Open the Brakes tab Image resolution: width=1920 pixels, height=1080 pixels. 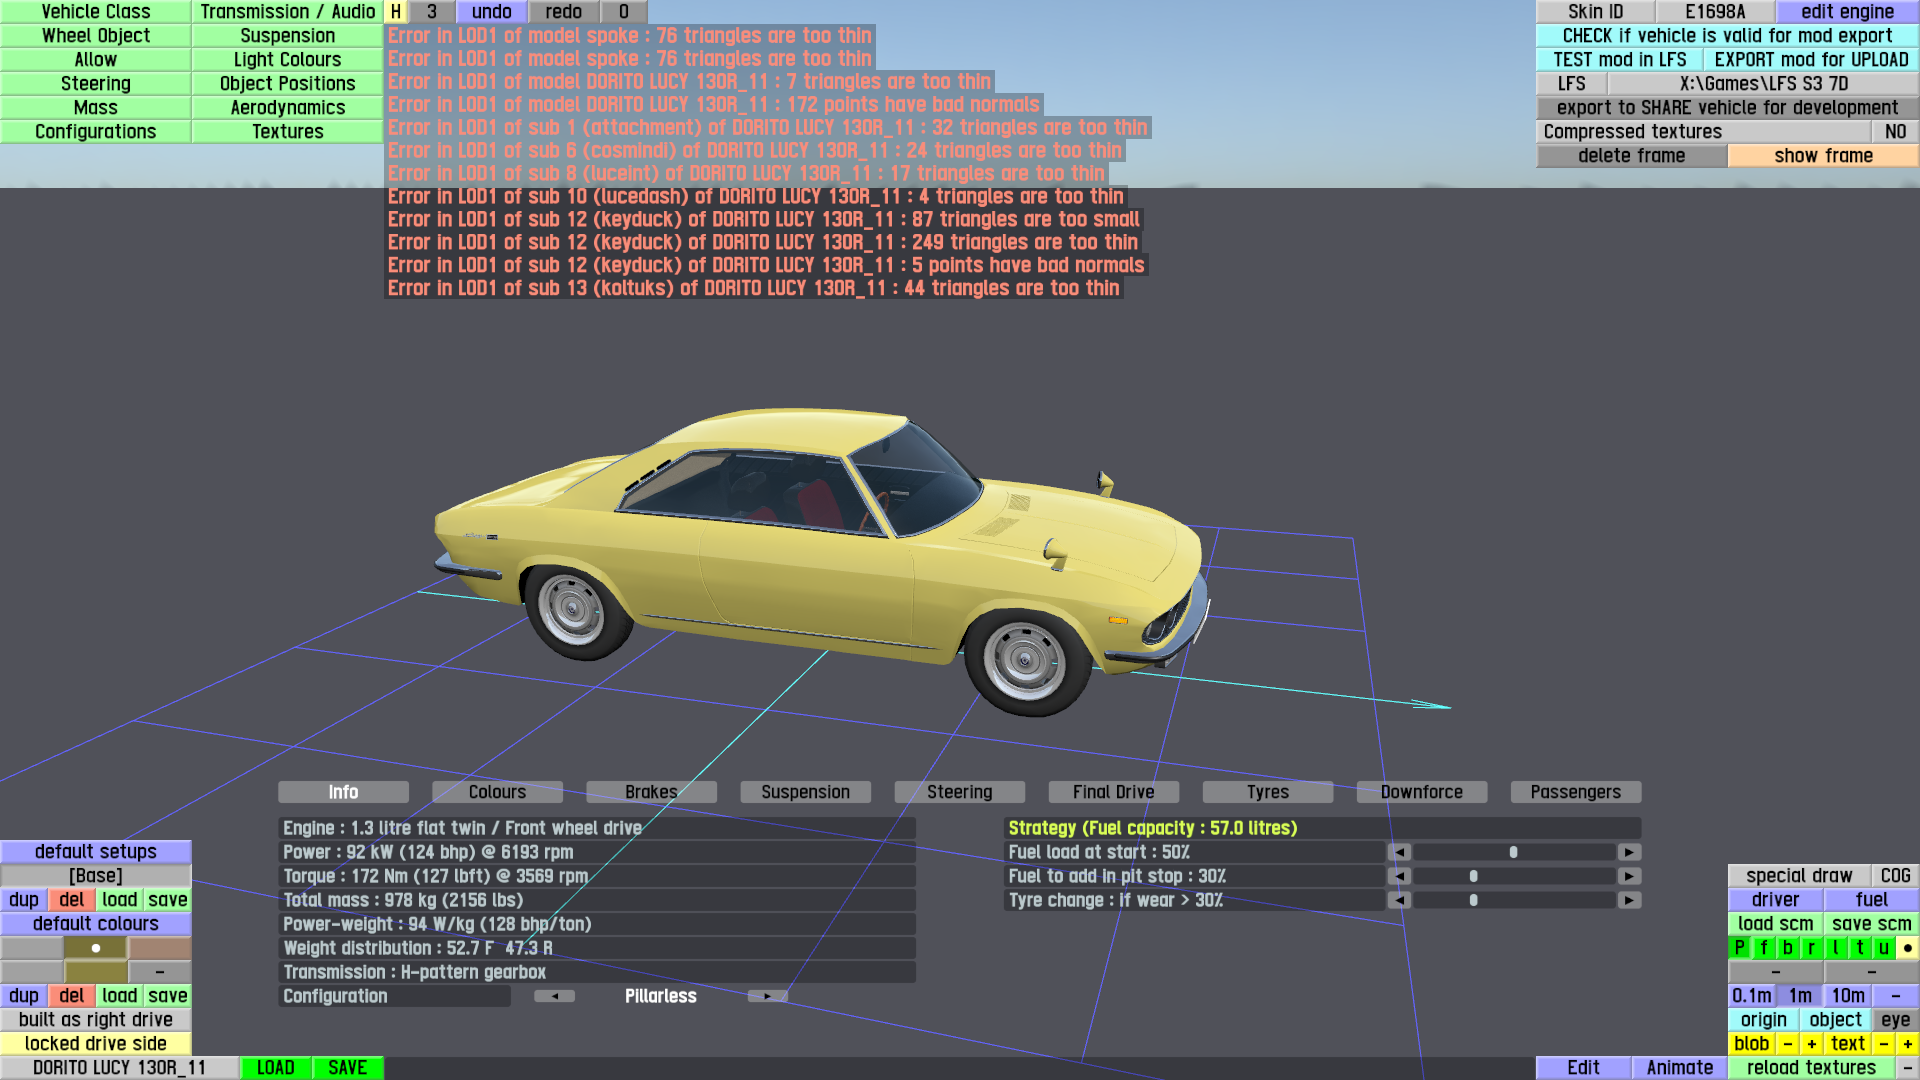tap(651, 792)
